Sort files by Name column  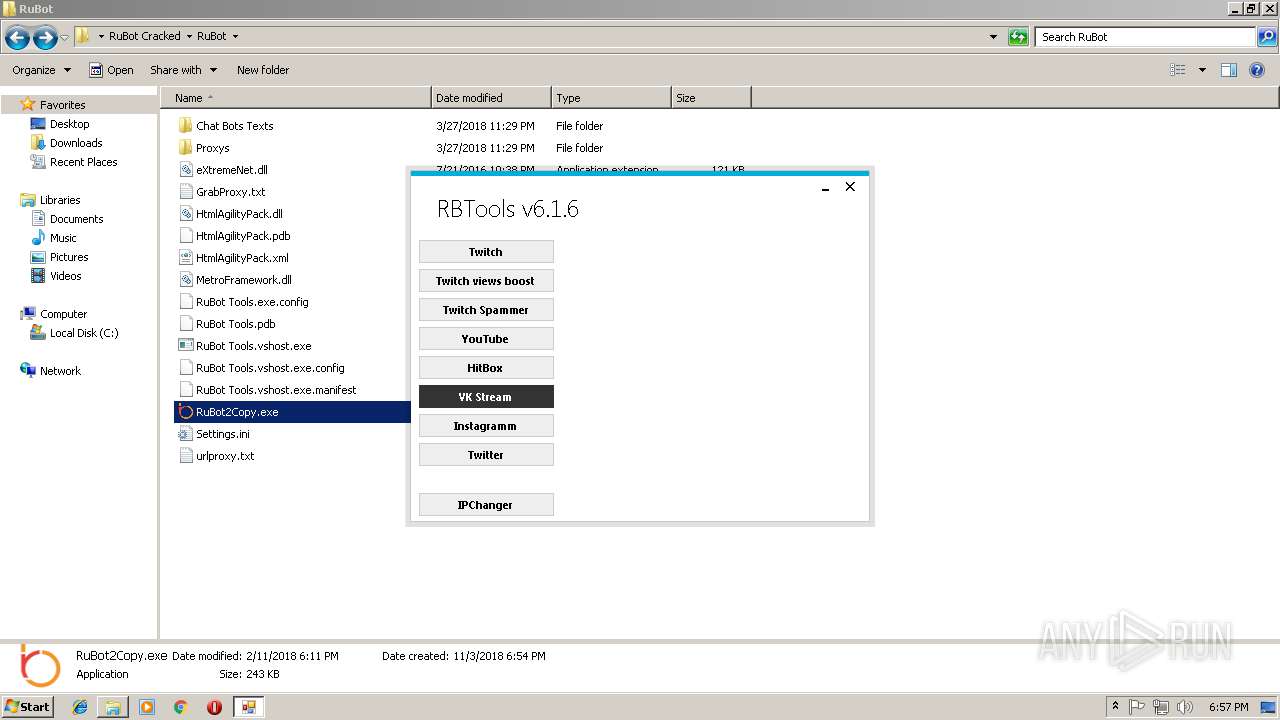pyautogui.click(x=296, y=98)
